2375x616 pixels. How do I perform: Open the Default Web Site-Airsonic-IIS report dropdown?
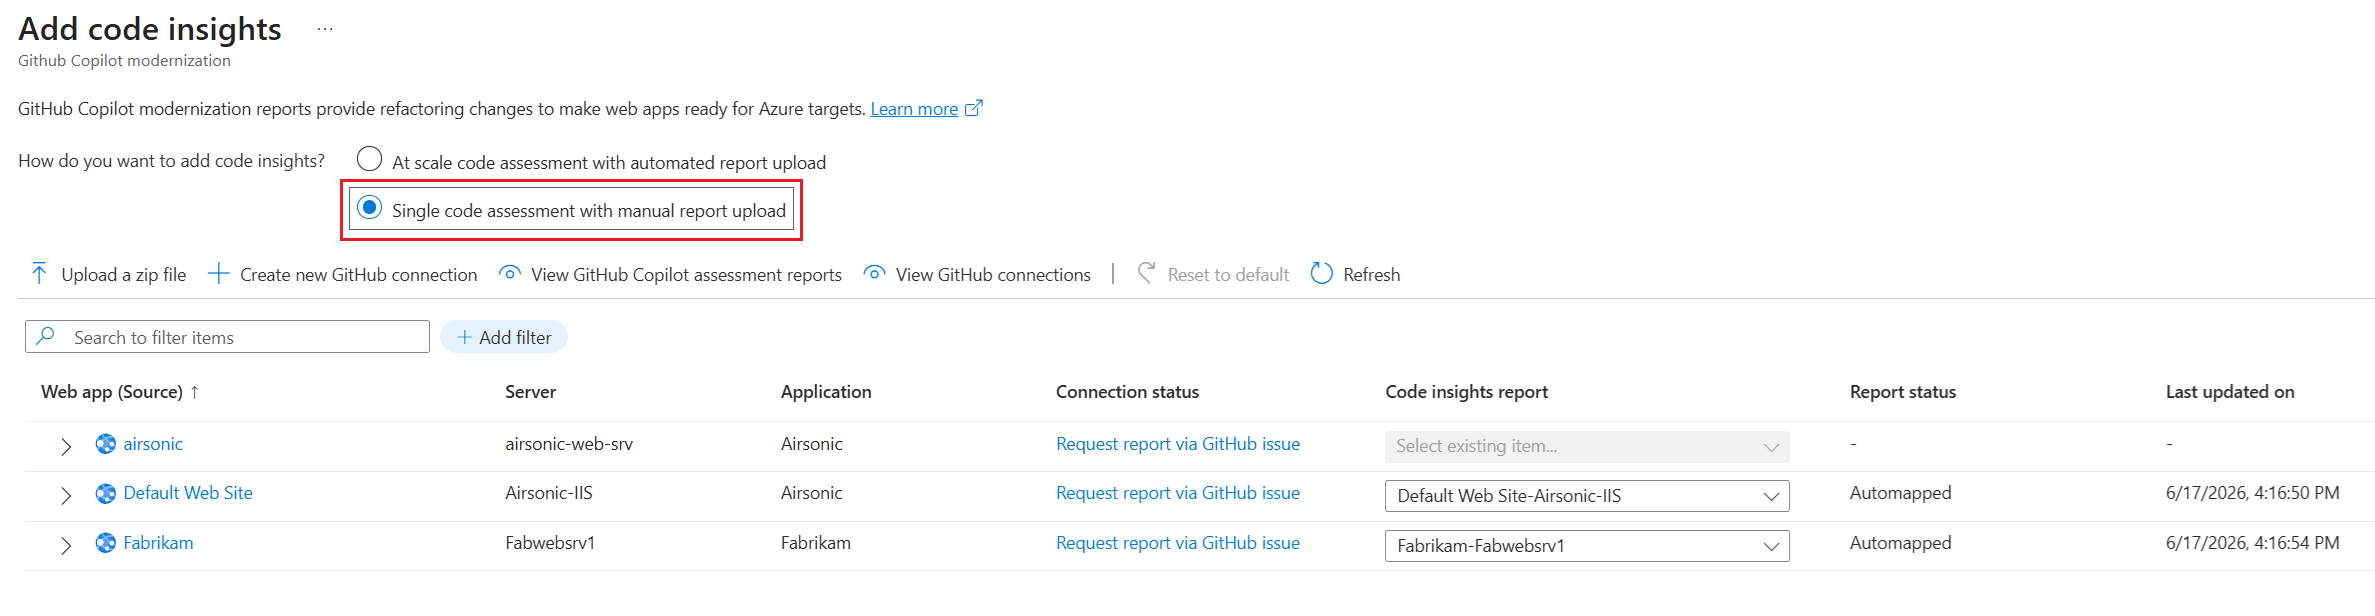(1587, 496)
